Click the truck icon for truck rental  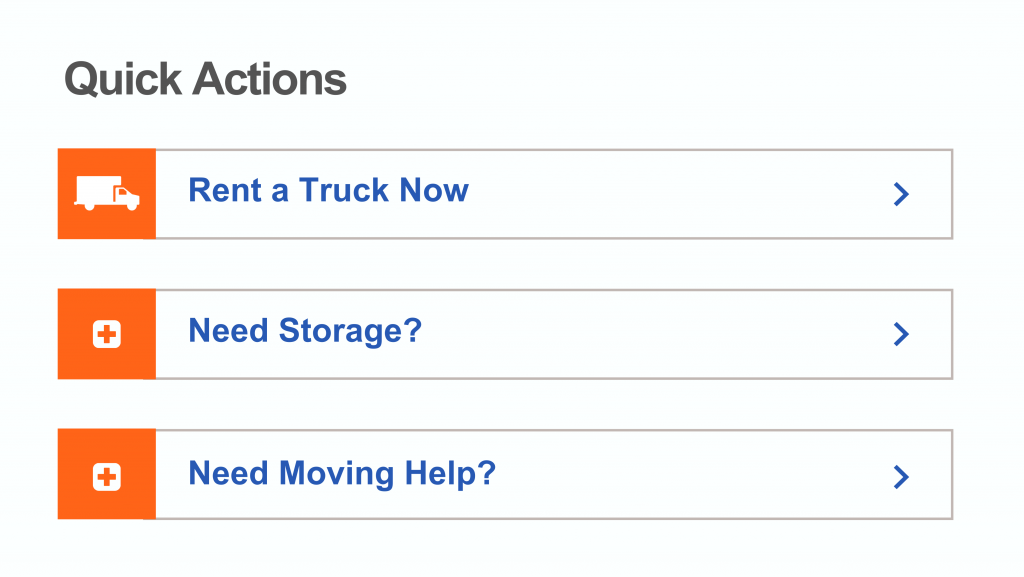tap(106, 193)
